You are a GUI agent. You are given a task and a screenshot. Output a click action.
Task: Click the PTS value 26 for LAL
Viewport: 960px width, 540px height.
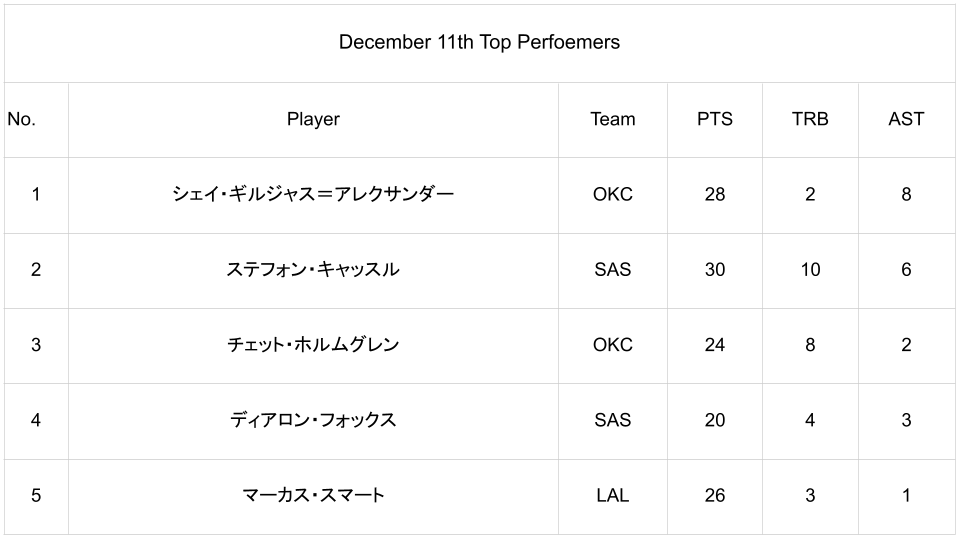coord(714,495)
